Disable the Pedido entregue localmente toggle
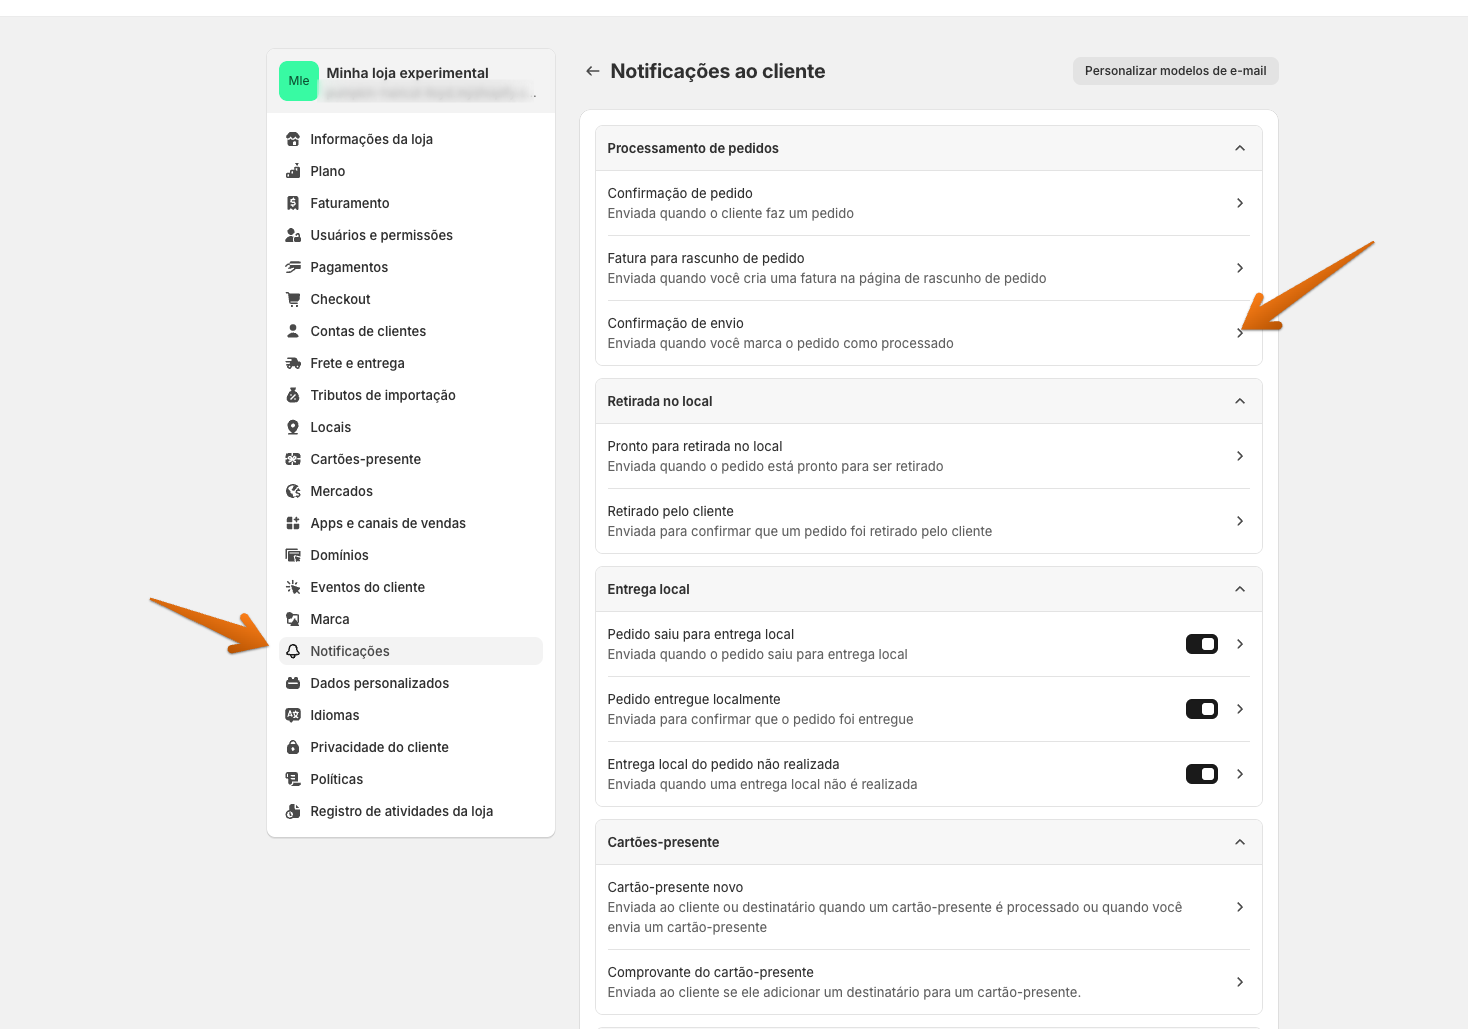Image resolution: width=1468 pixels, height=1029 pixels. tap(1201, 709)
